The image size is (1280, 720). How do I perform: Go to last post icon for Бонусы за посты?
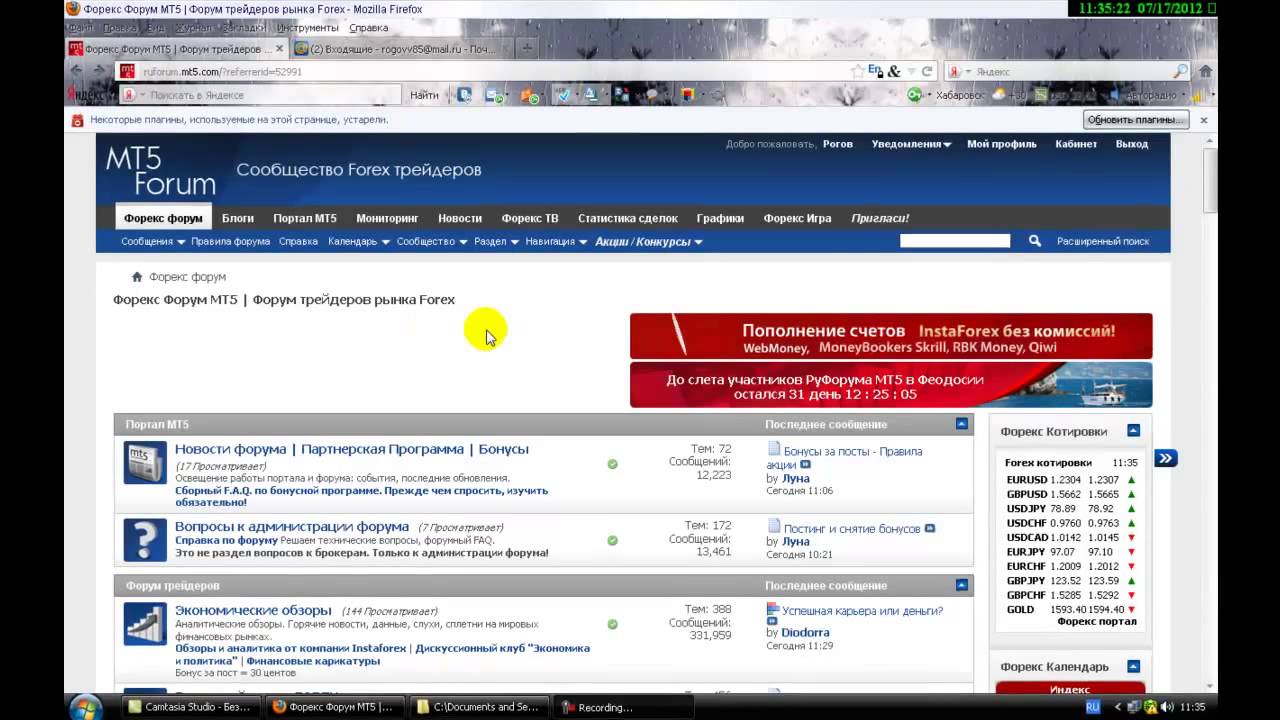pyautogui.click(x=806, y=465)
